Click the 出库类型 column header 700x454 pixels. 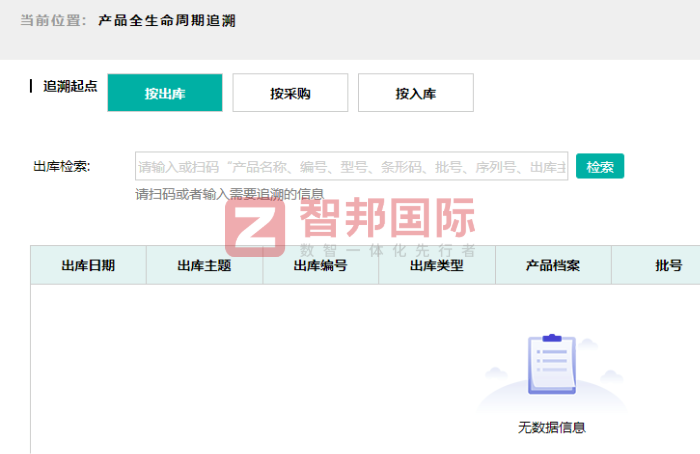(437, 265)
